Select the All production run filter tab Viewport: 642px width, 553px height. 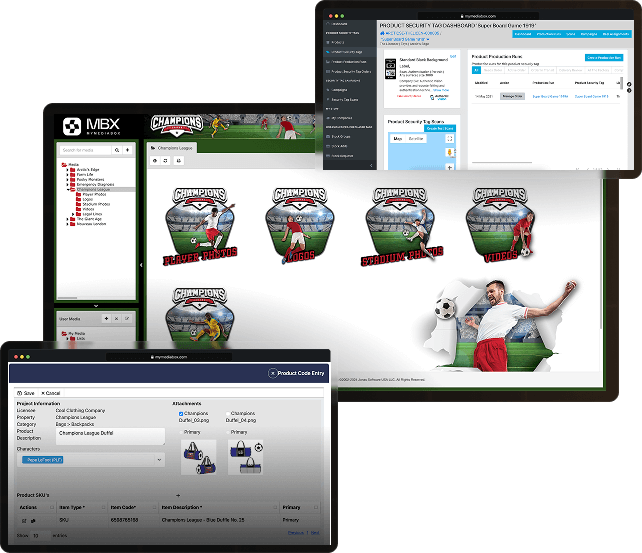pyautogui.click(x=476, y=70)
